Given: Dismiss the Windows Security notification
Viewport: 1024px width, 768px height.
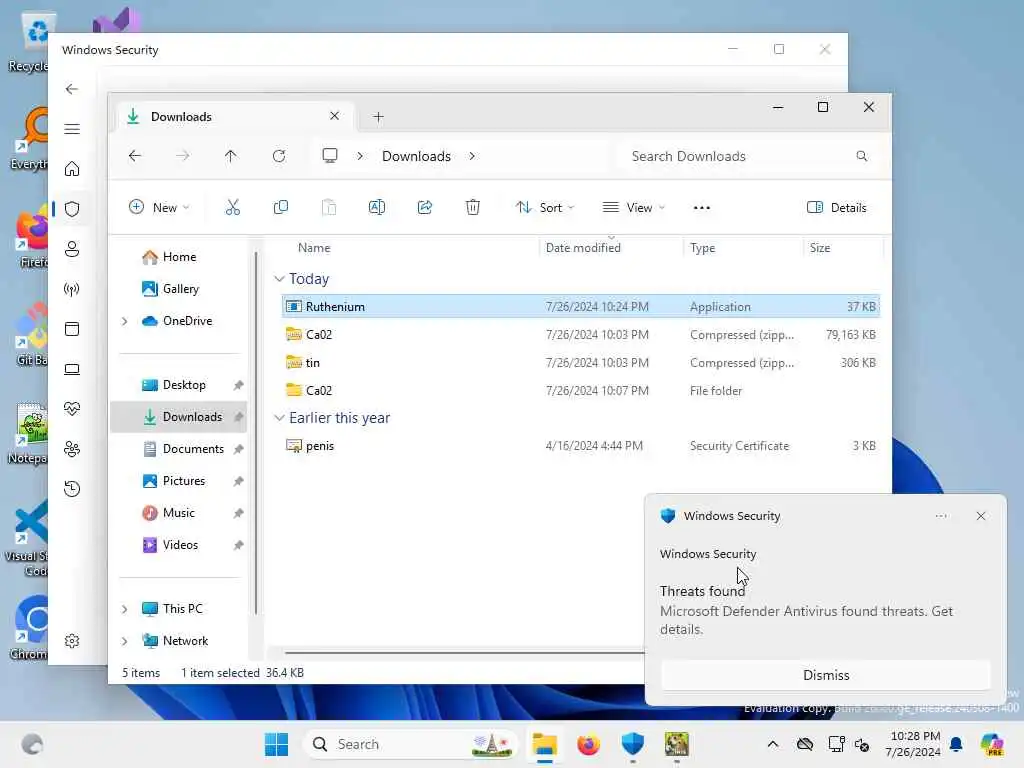Looking at the screenshot, I should coord(825,675).
